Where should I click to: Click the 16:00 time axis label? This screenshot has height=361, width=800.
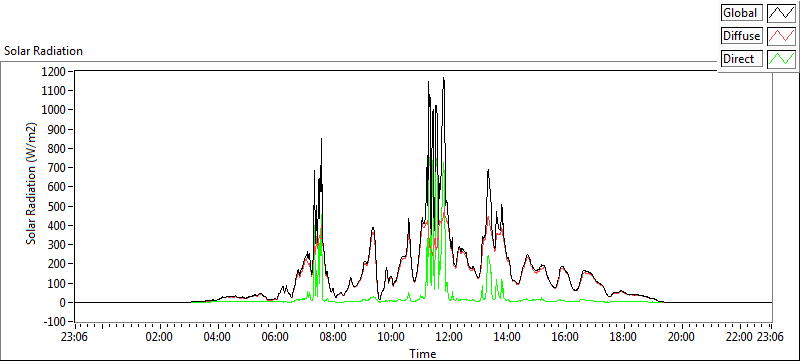[566, 337]
